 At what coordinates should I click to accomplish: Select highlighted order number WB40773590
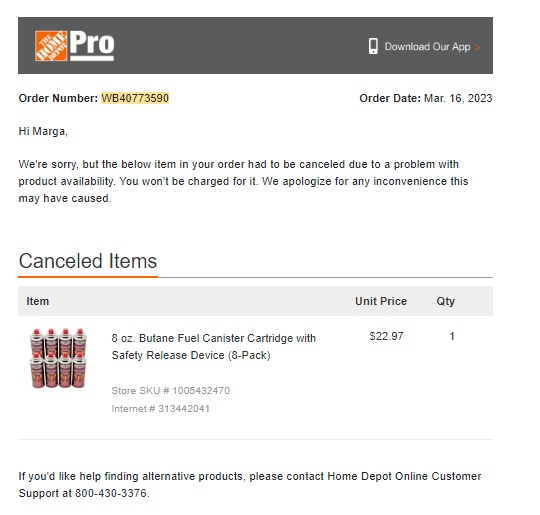pos(135,98)
